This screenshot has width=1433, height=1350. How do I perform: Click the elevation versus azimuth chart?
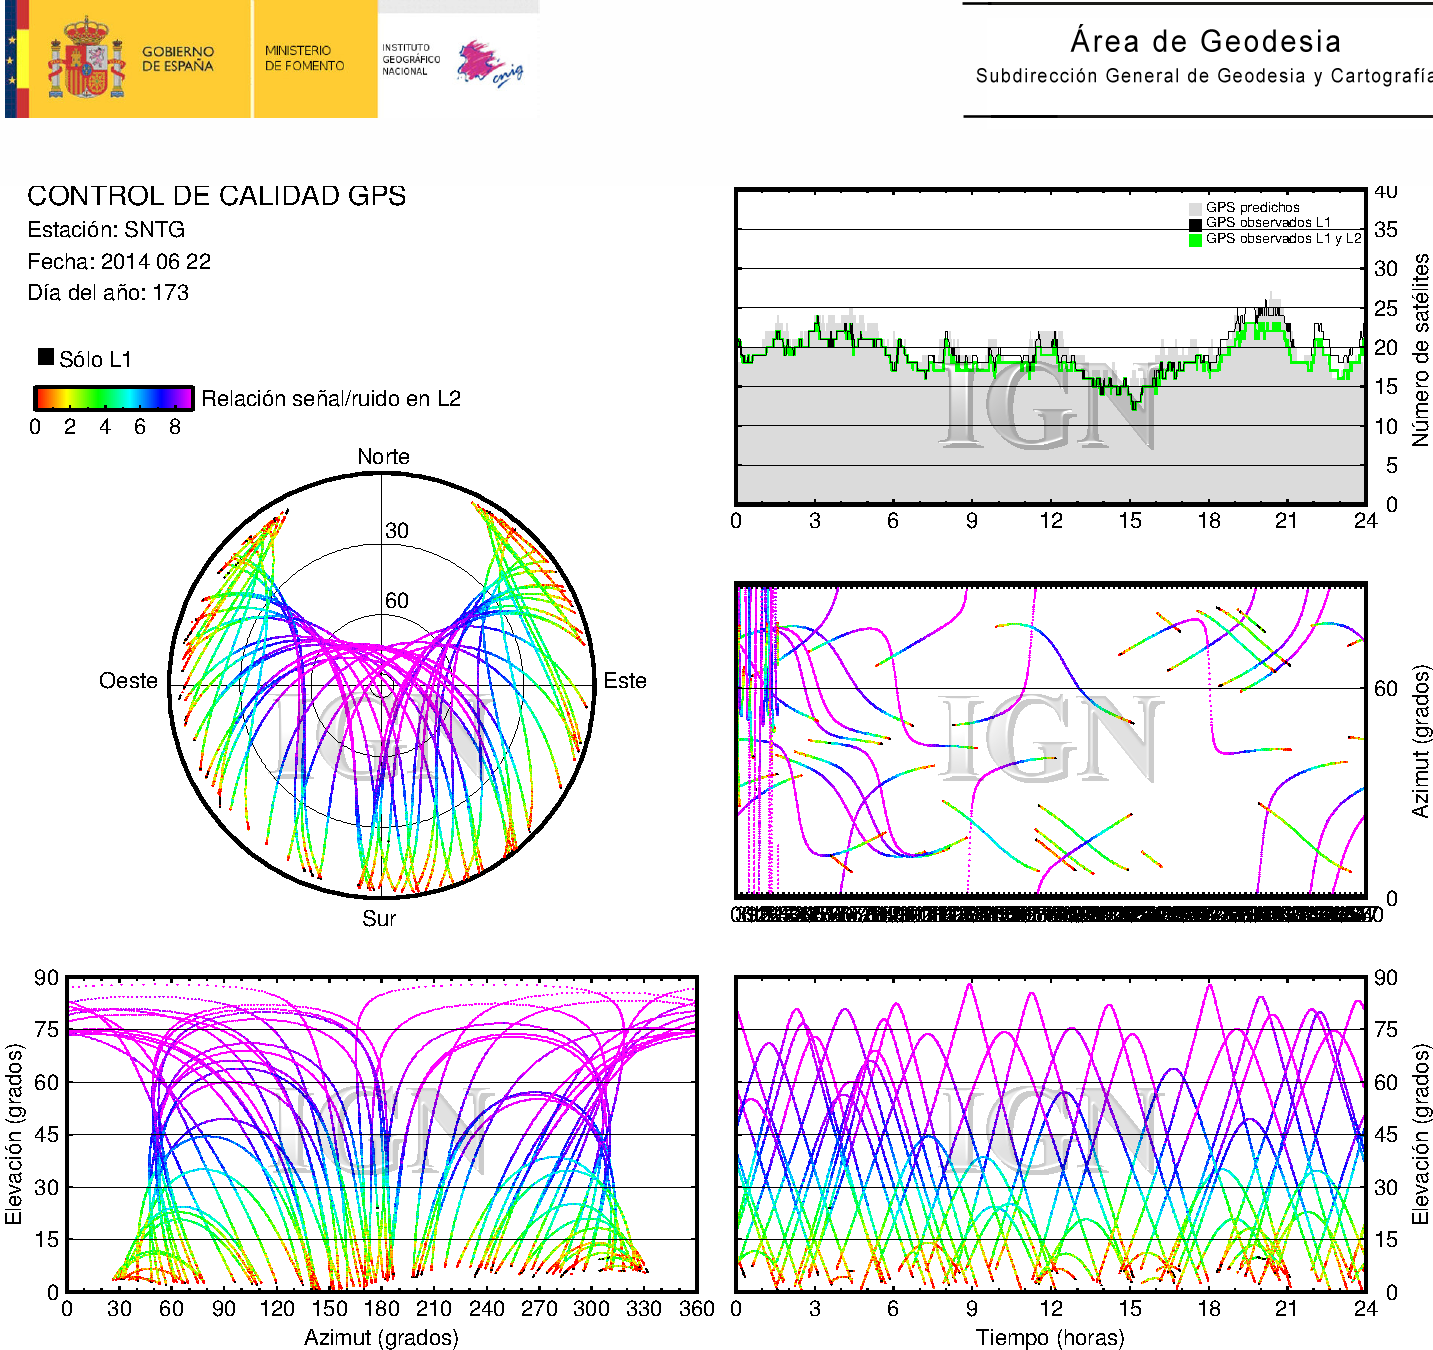point(382,1134)
